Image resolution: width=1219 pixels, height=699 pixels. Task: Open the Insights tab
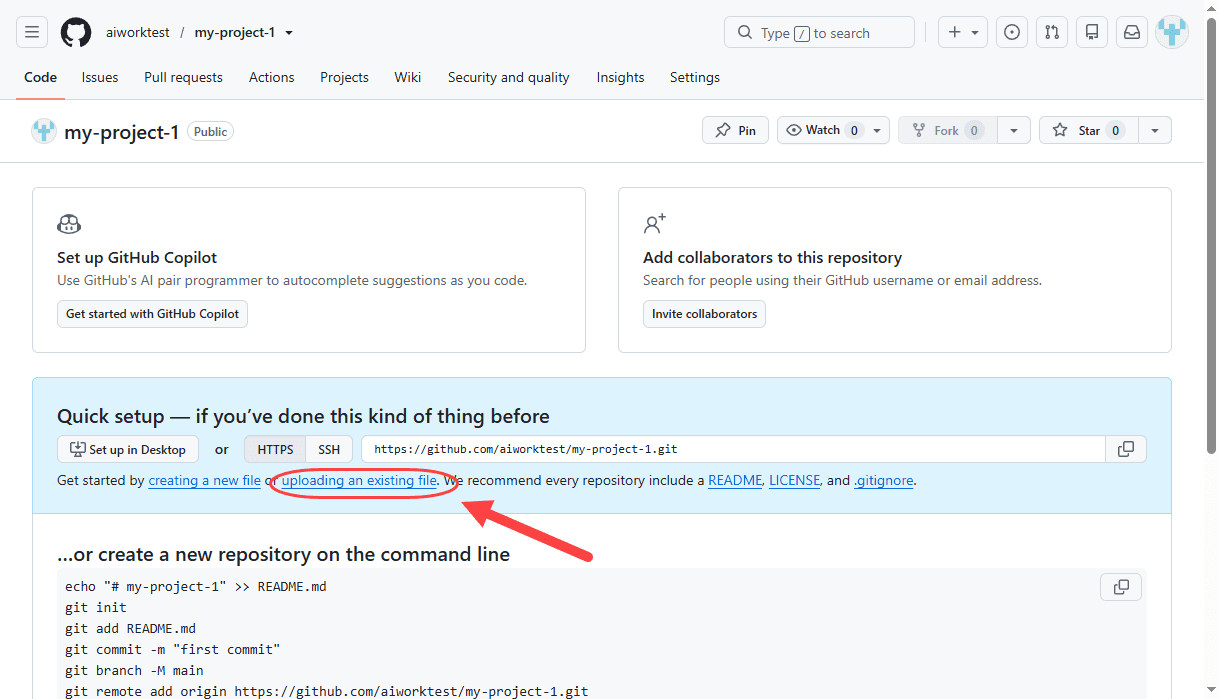click(x=620, y=77)
